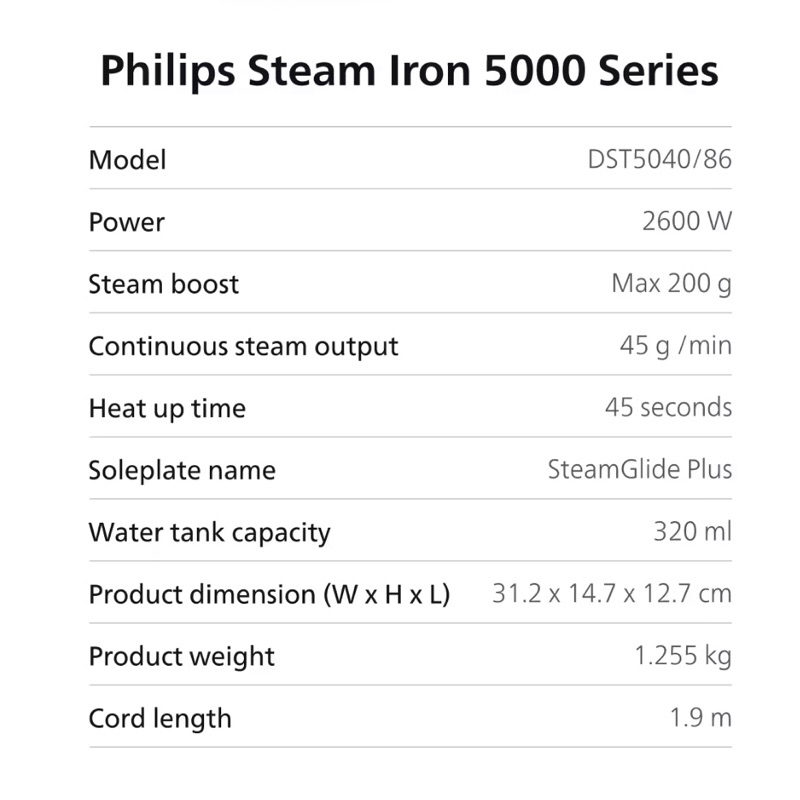Click the Philips Steam Iron 5000 Series title
The image size is (800, 800).
click(410, 71)
